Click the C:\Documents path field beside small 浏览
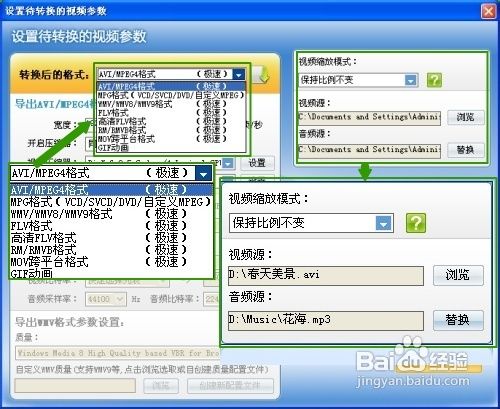 369,118
